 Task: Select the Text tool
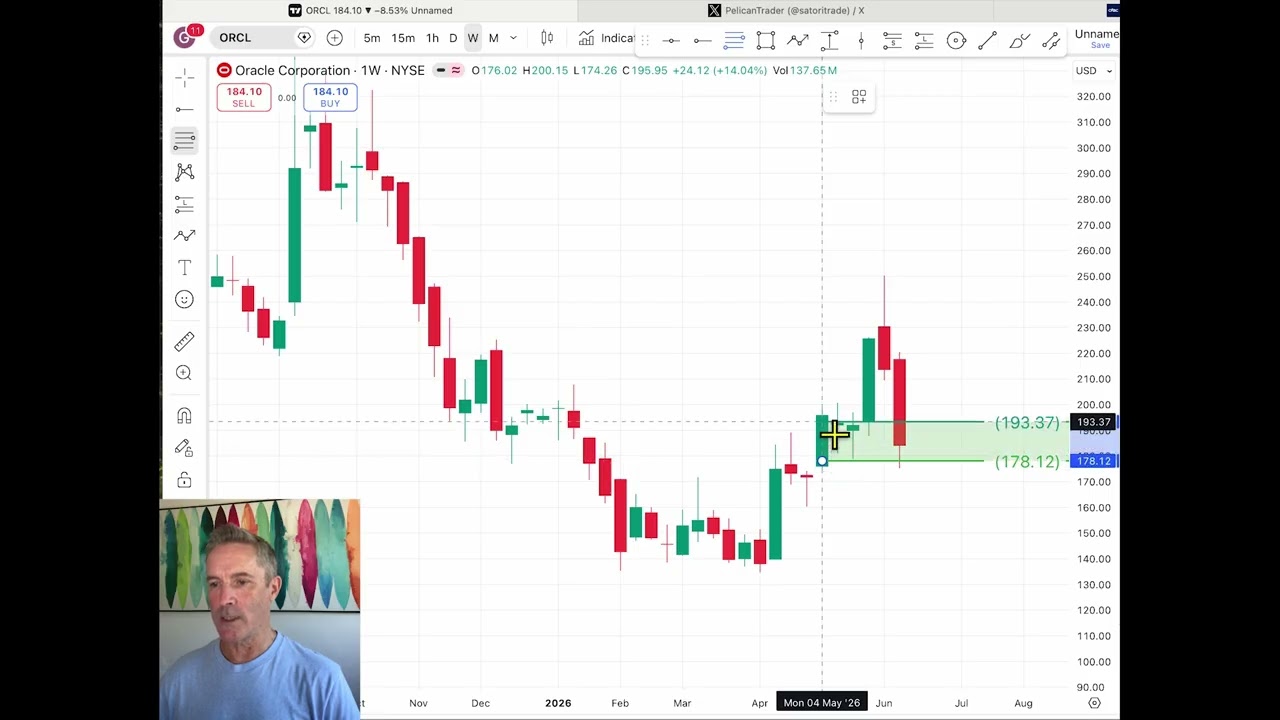coord(184,268)
